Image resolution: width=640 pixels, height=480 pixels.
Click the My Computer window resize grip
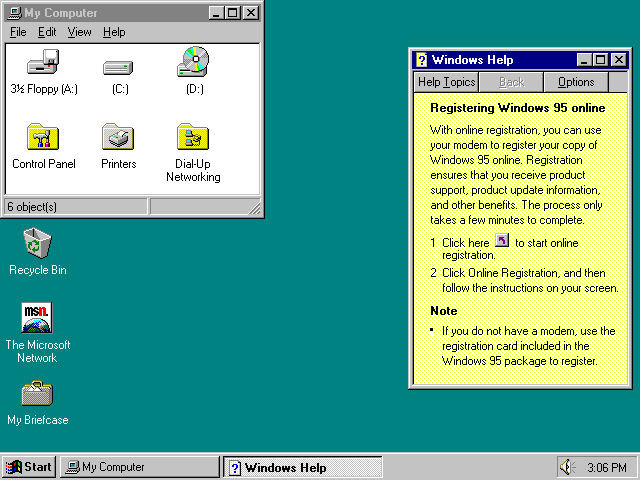(x=254, y=208)
